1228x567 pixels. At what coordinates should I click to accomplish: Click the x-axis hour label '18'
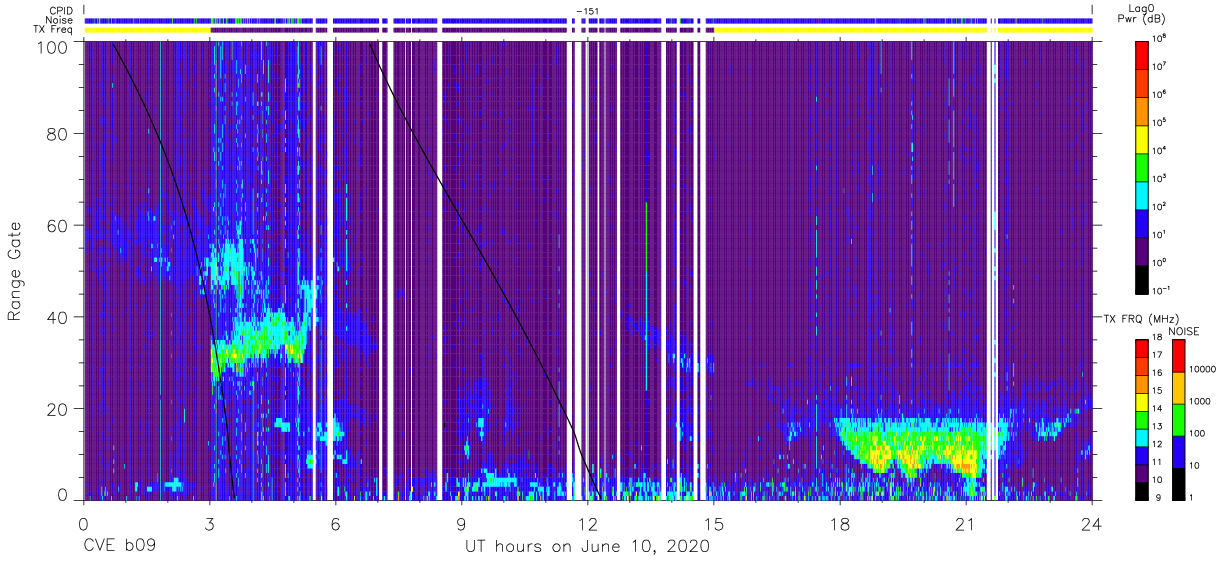pos(840,523)
